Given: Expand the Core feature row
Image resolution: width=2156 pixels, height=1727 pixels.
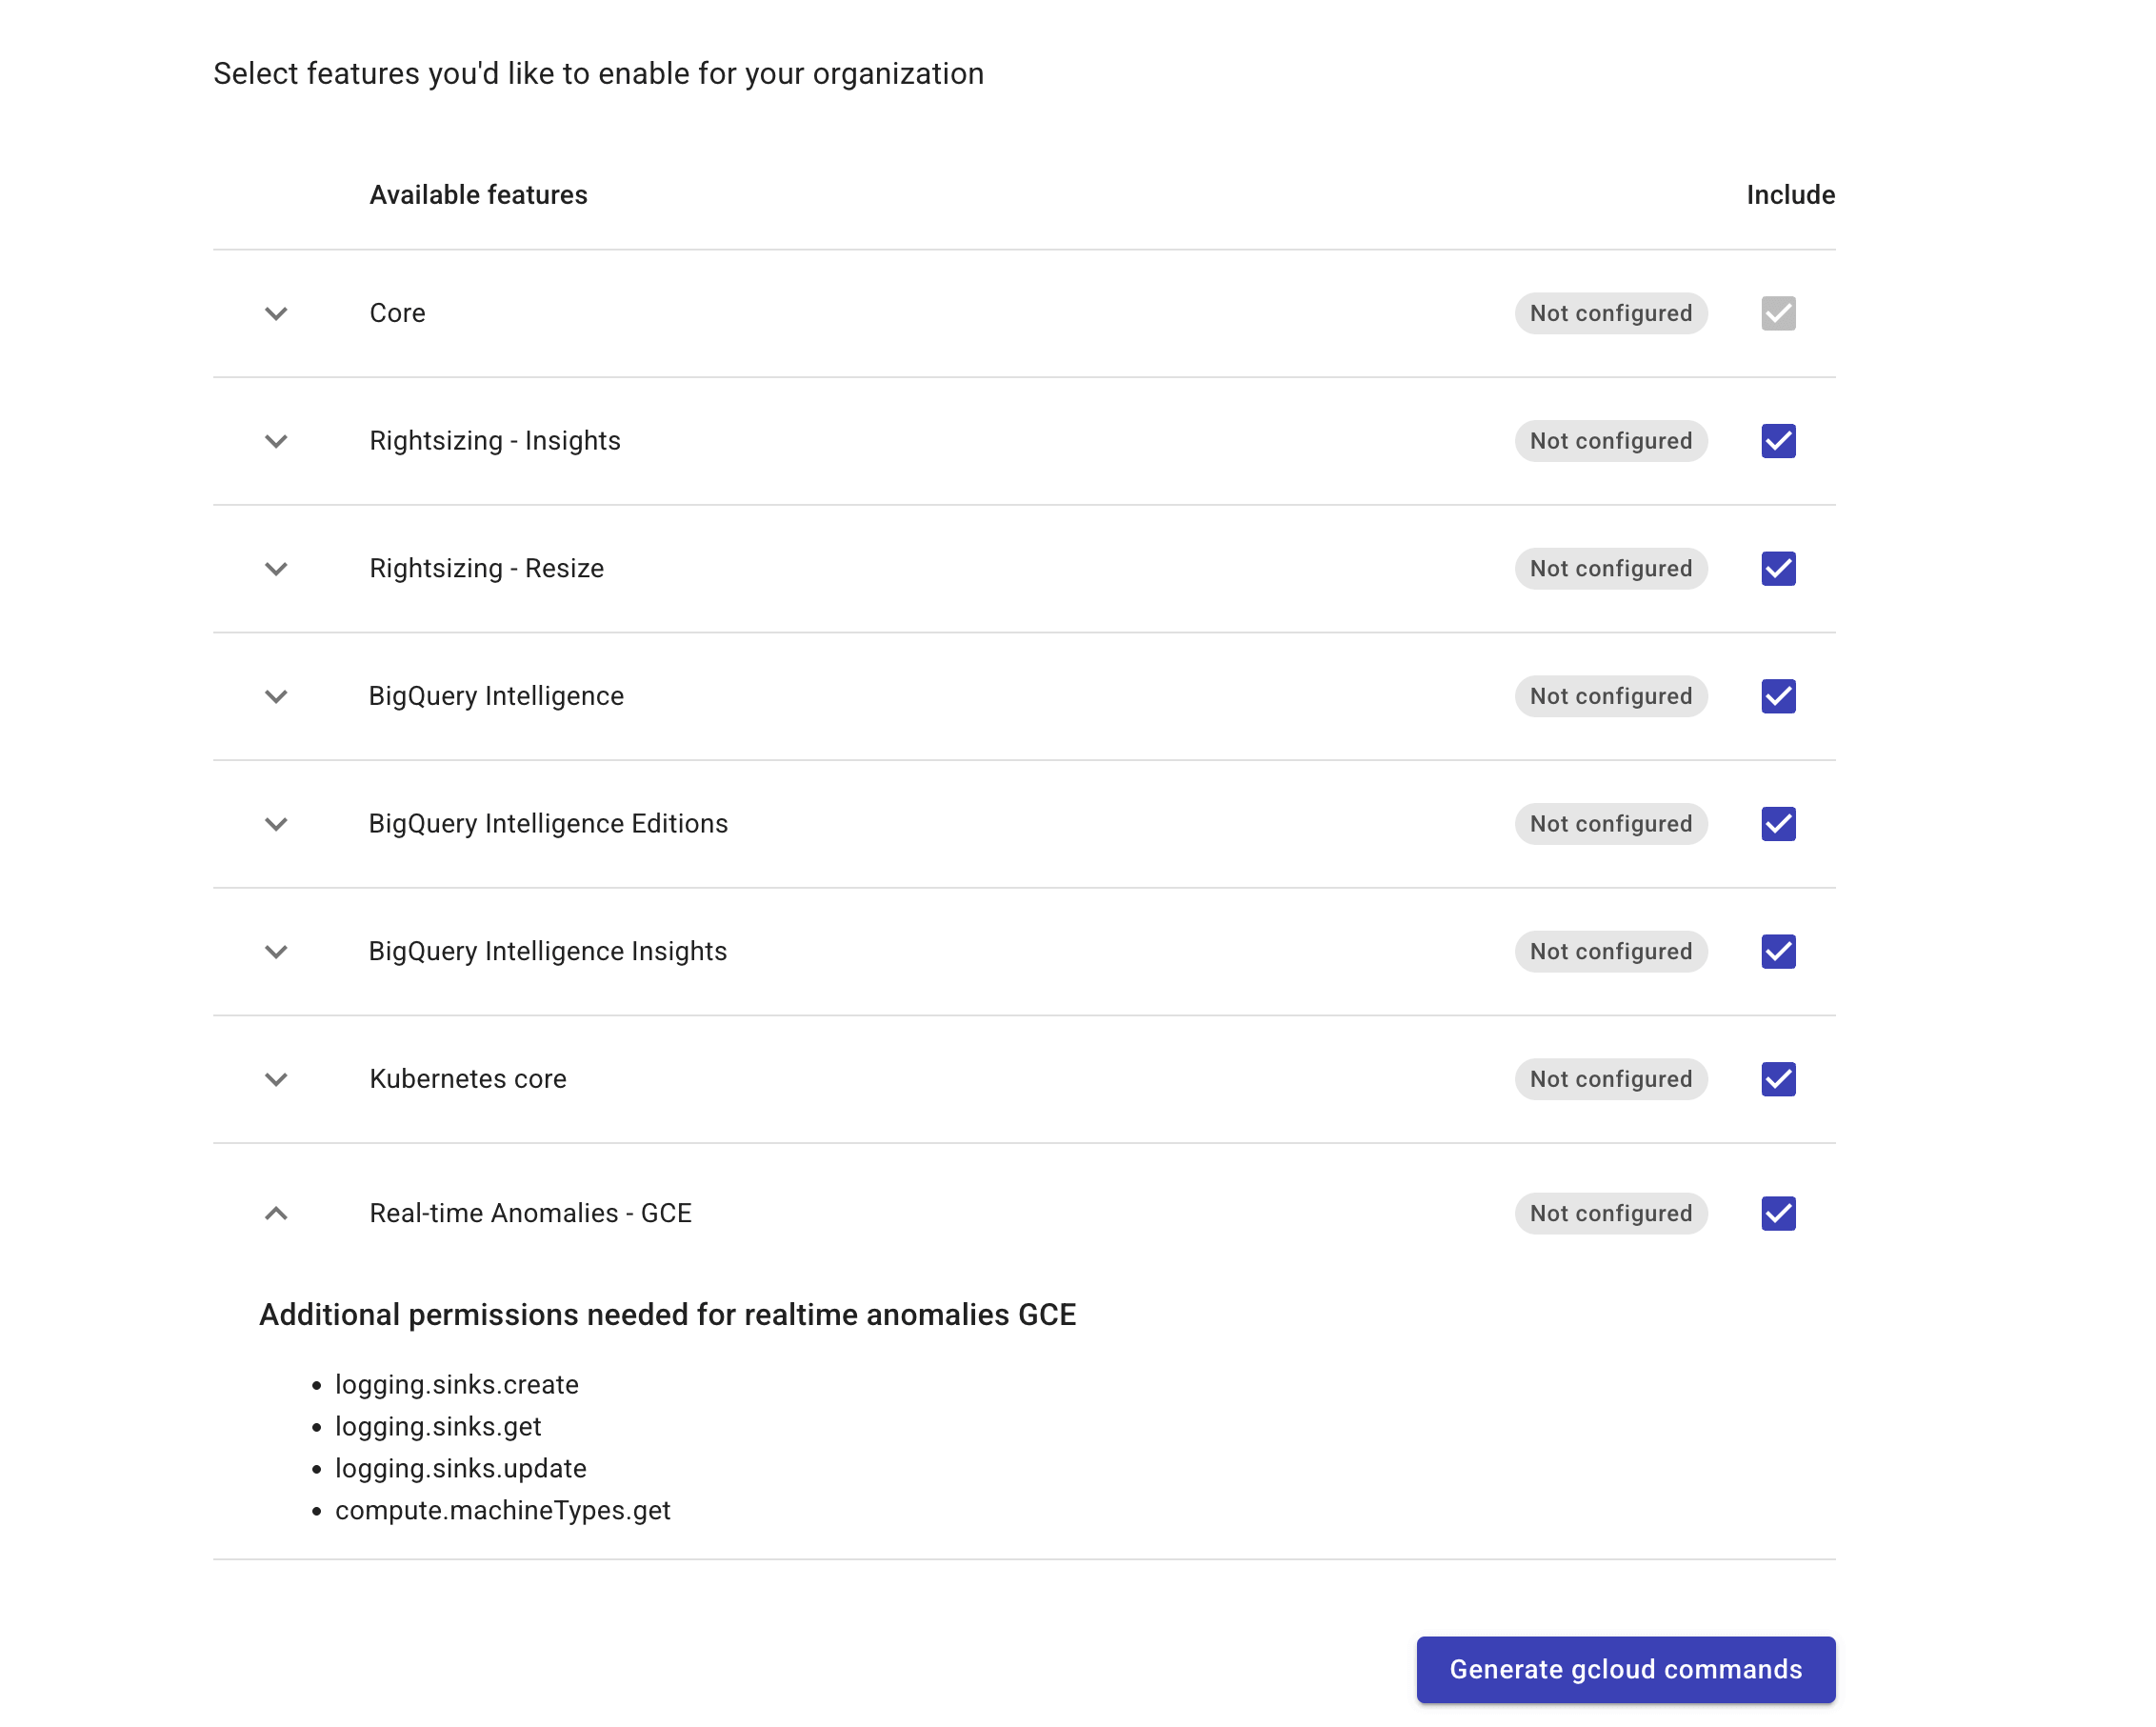Looking at the screenshot, I should [x=276, y=313].
